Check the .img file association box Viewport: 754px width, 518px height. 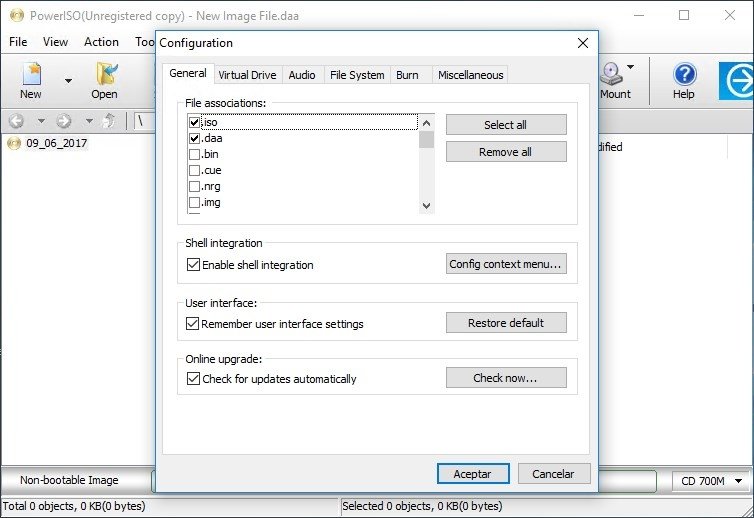point(194,202)
